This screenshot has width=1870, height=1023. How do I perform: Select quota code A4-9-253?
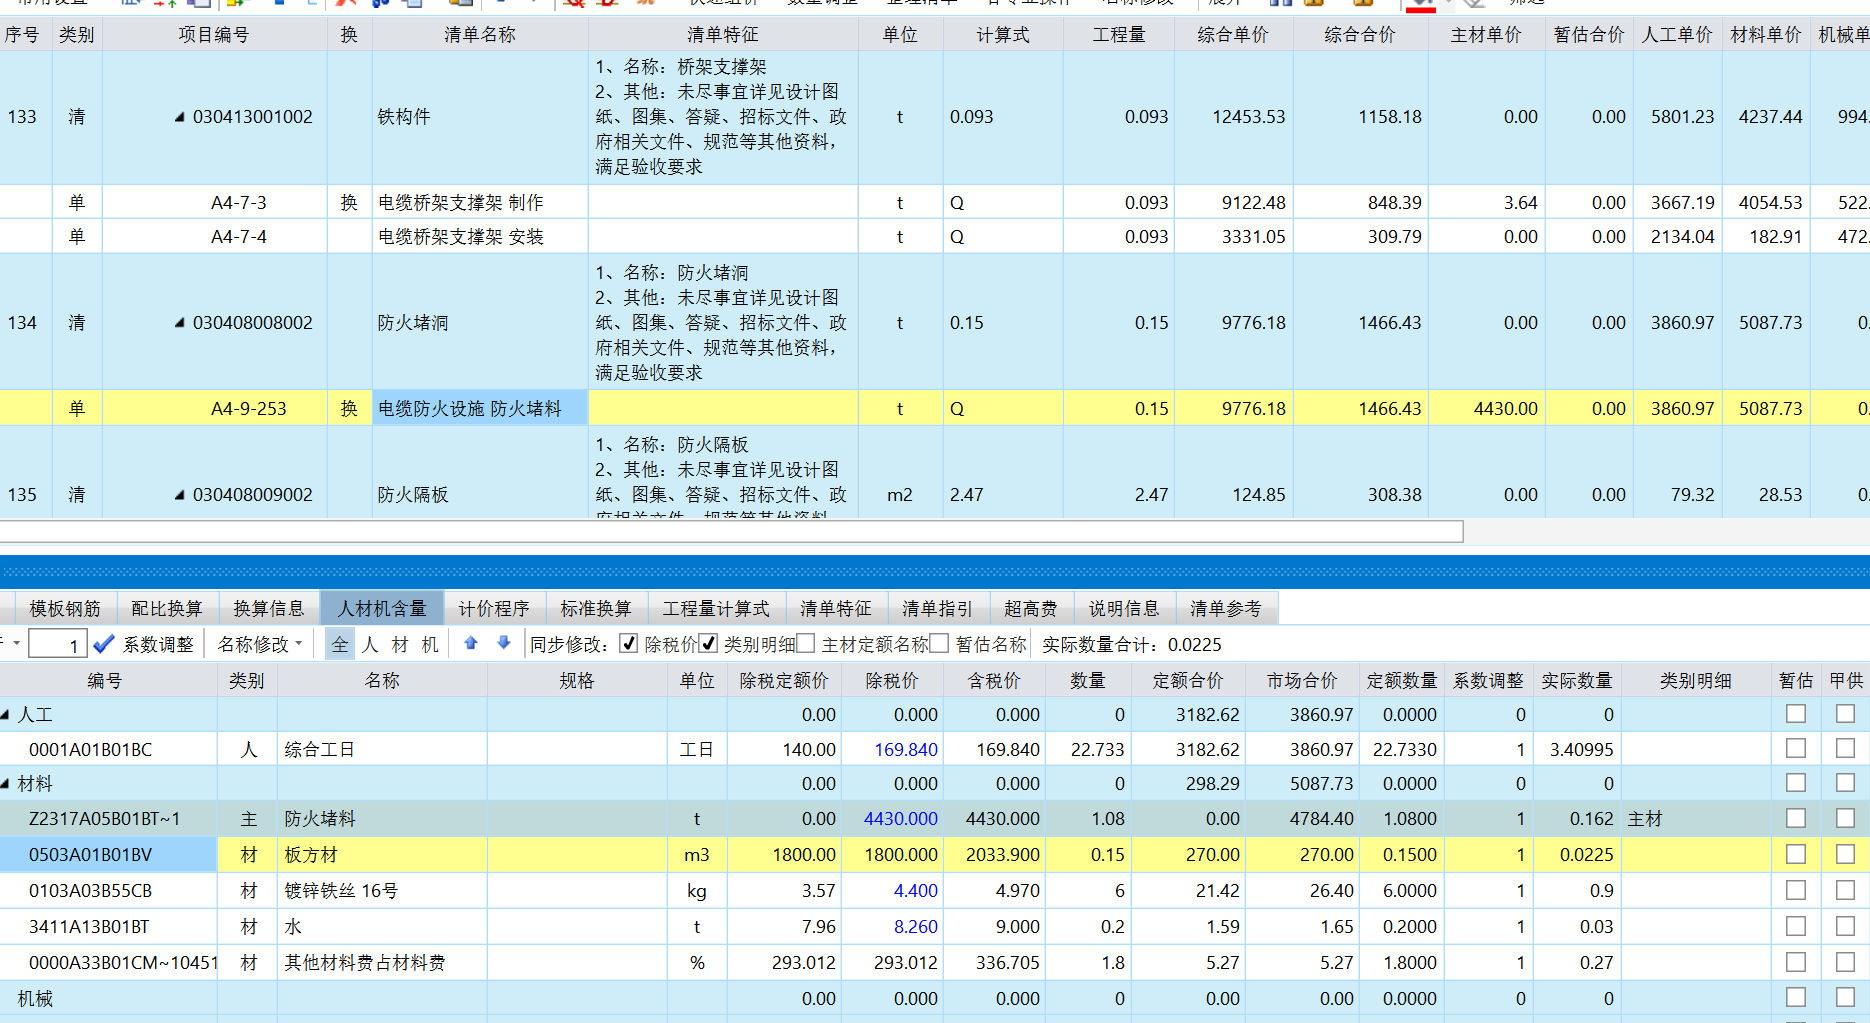click(x=249, y=409)
